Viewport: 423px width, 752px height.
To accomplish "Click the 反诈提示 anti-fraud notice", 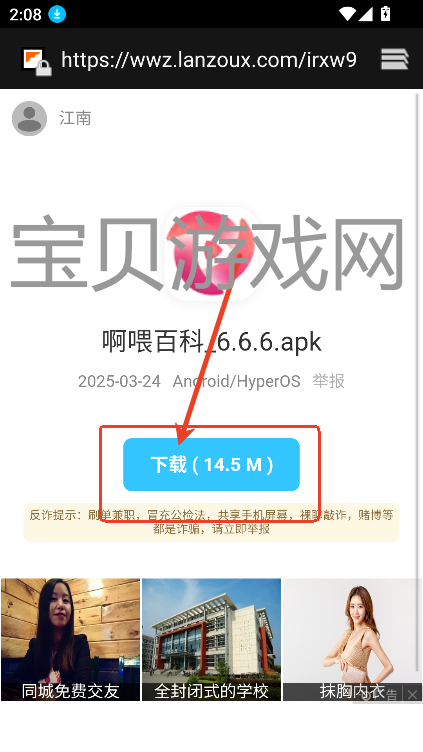I will (x=212, y=522).
